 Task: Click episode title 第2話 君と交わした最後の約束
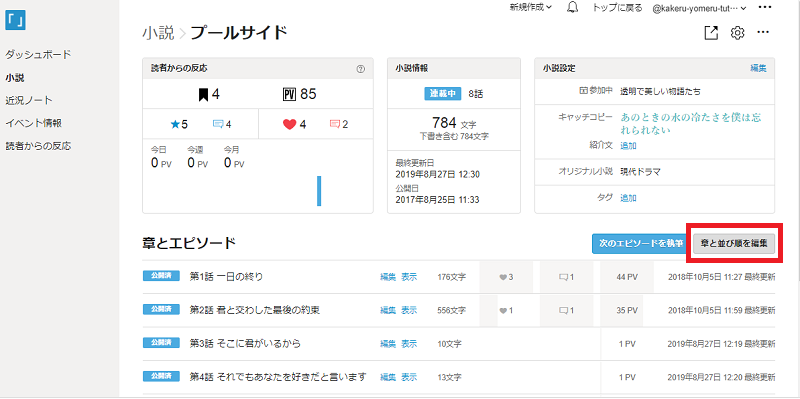click(x=255, y=310)
